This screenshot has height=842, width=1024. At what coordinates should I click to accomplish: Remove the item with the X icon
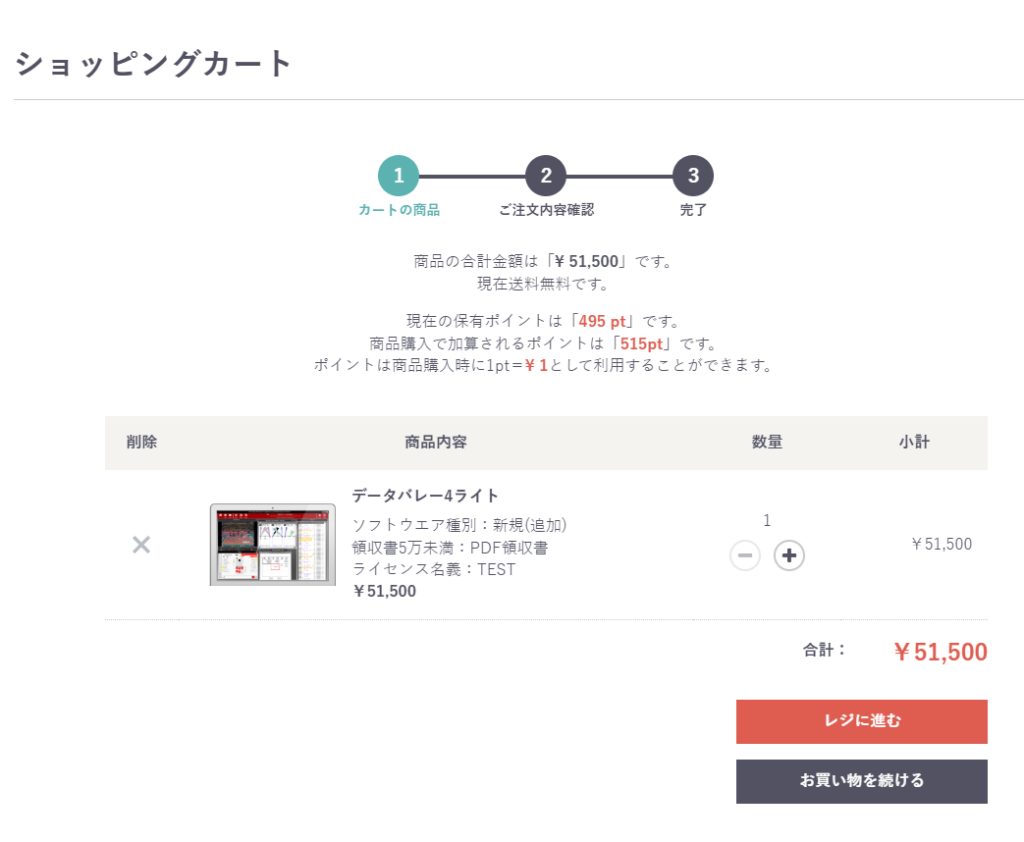(141, 545)
